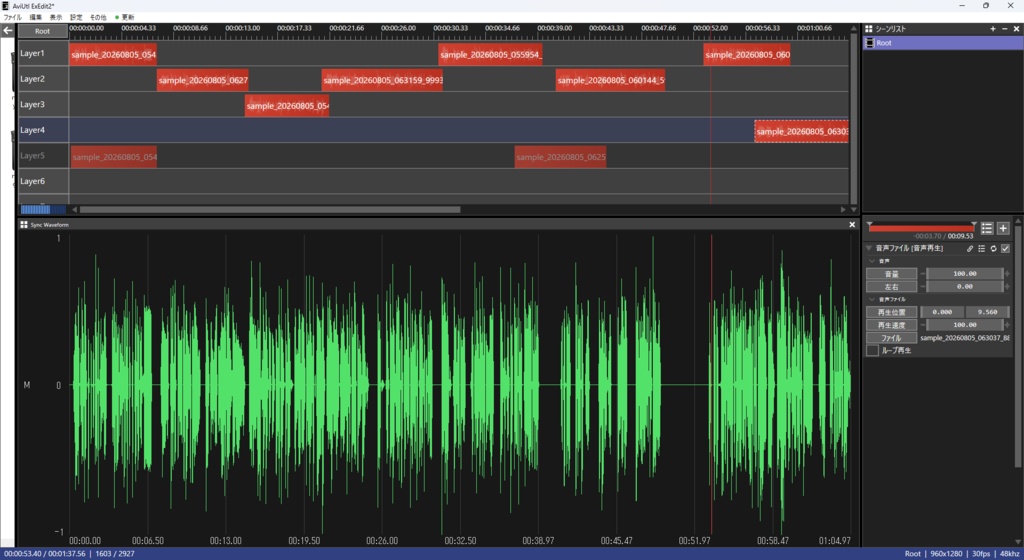Click the Sync Waveform panel grid icon
Screen dimensions: 1024x560
coord(24,225)
